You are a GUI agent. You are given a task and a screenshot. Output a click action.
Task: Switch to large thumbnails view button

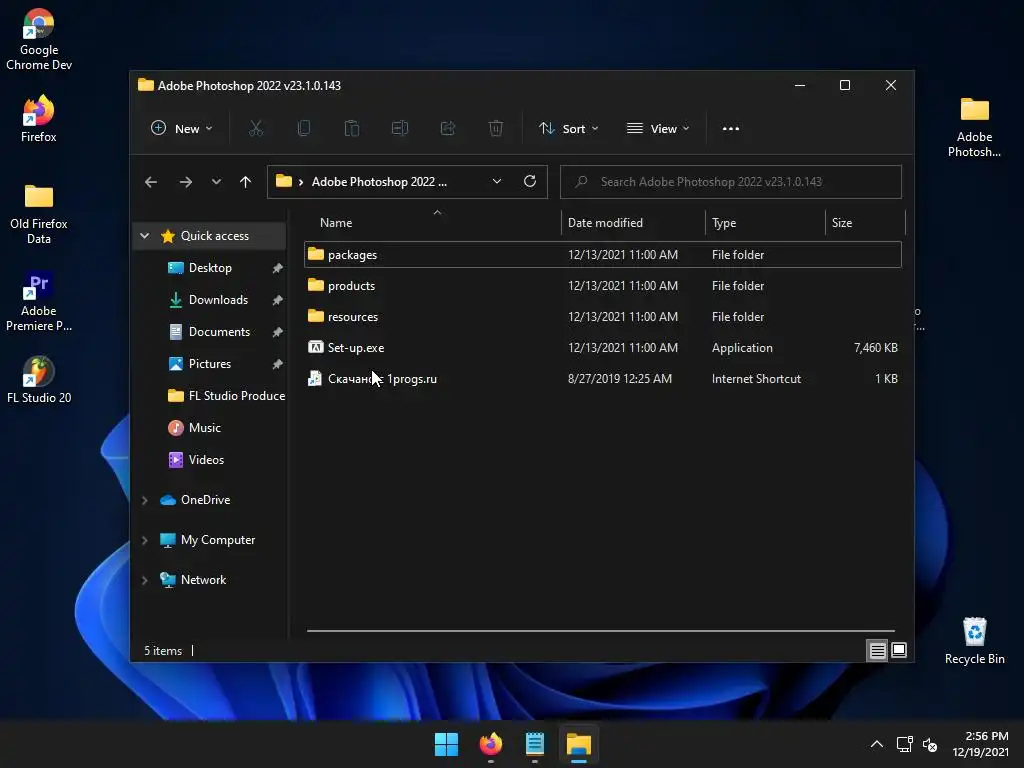[x=899, y=650]
